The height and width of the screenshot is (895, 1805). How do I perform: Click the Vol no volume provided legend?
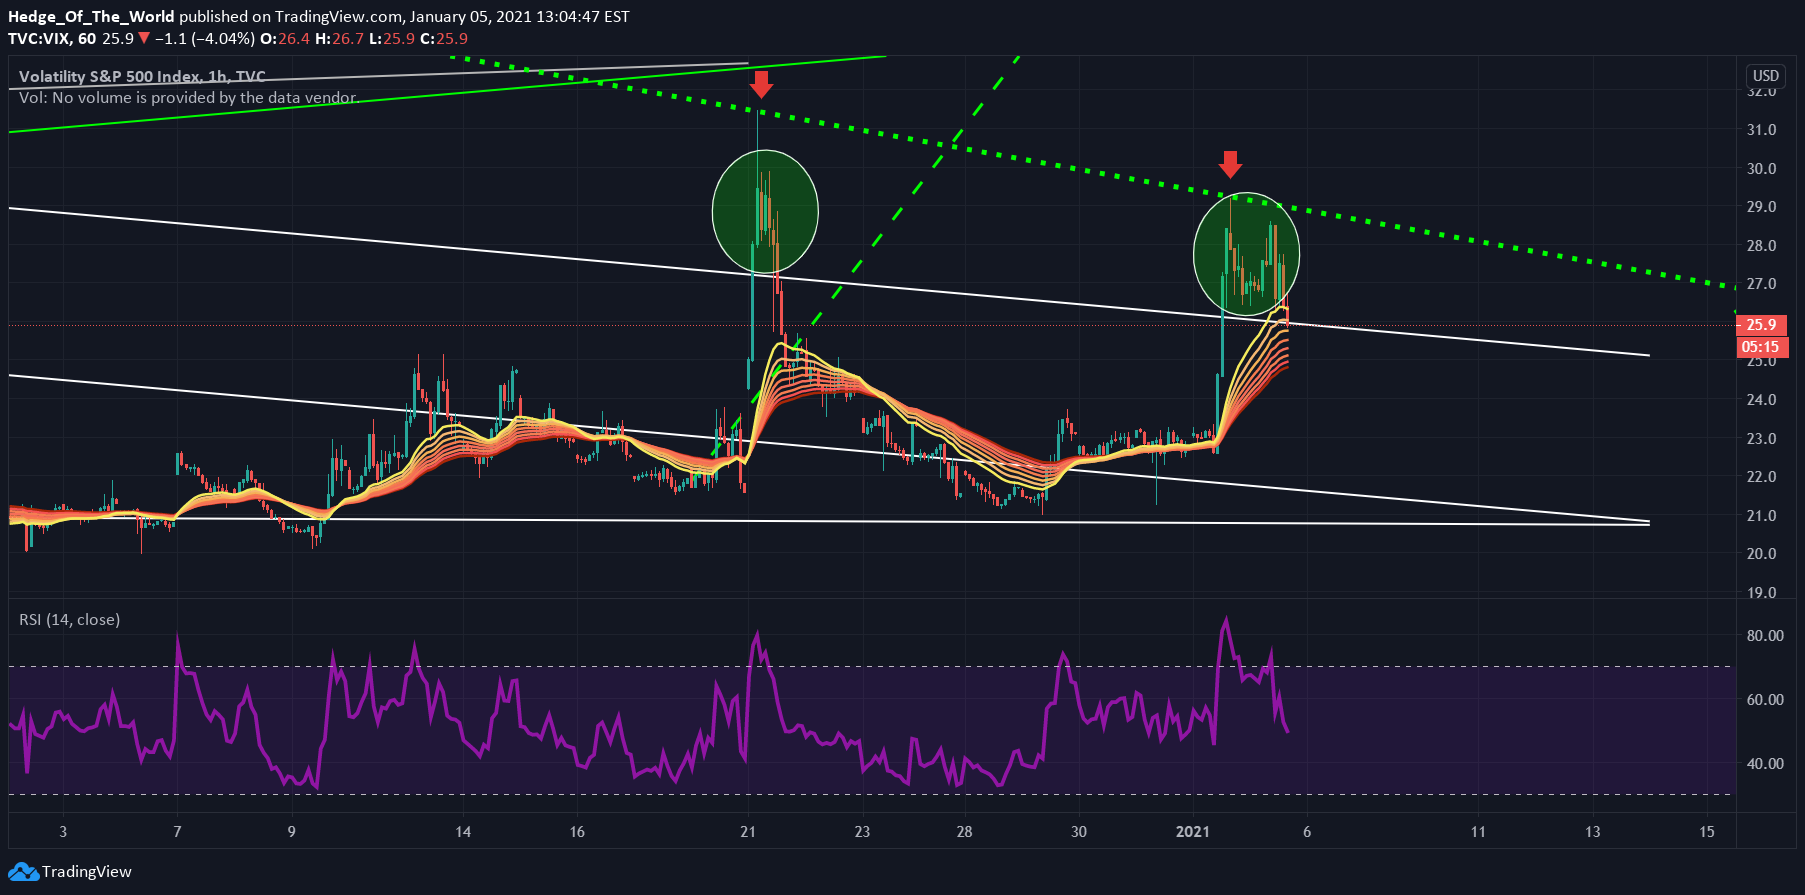[x=187, y=98]
